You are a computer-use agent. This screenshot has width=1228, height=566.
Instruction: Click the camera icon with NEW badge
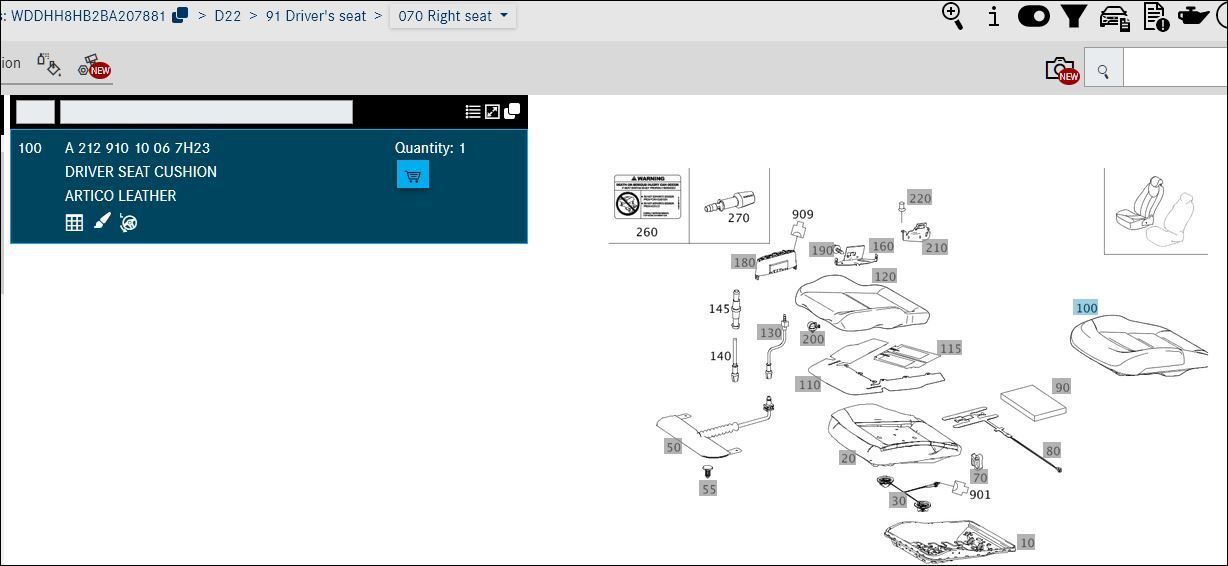pyautogui.click(x=1061, y=69)
